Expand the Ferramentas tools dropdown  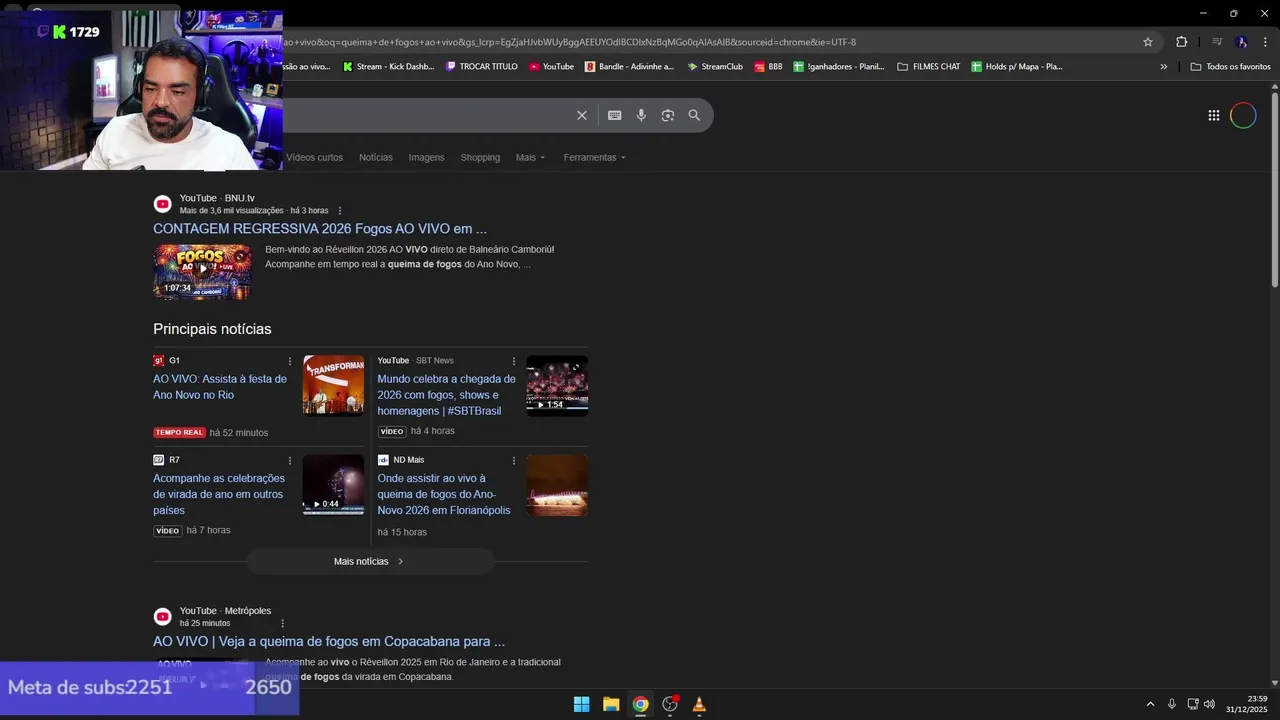pos(594,157)
